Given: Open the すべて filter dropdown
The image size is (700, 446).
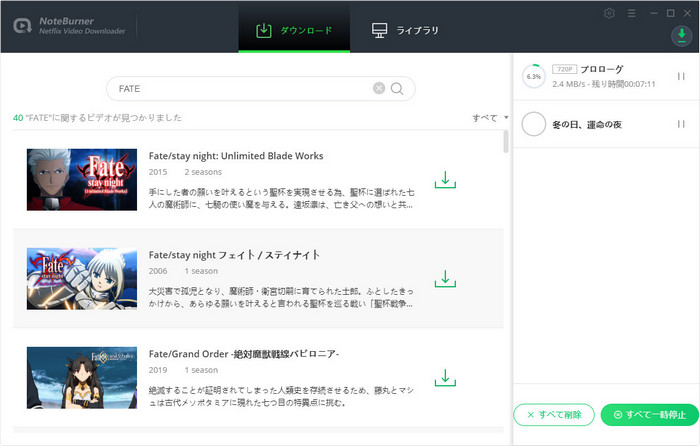Looking at the screenshot, I should [x=490, y=118].
